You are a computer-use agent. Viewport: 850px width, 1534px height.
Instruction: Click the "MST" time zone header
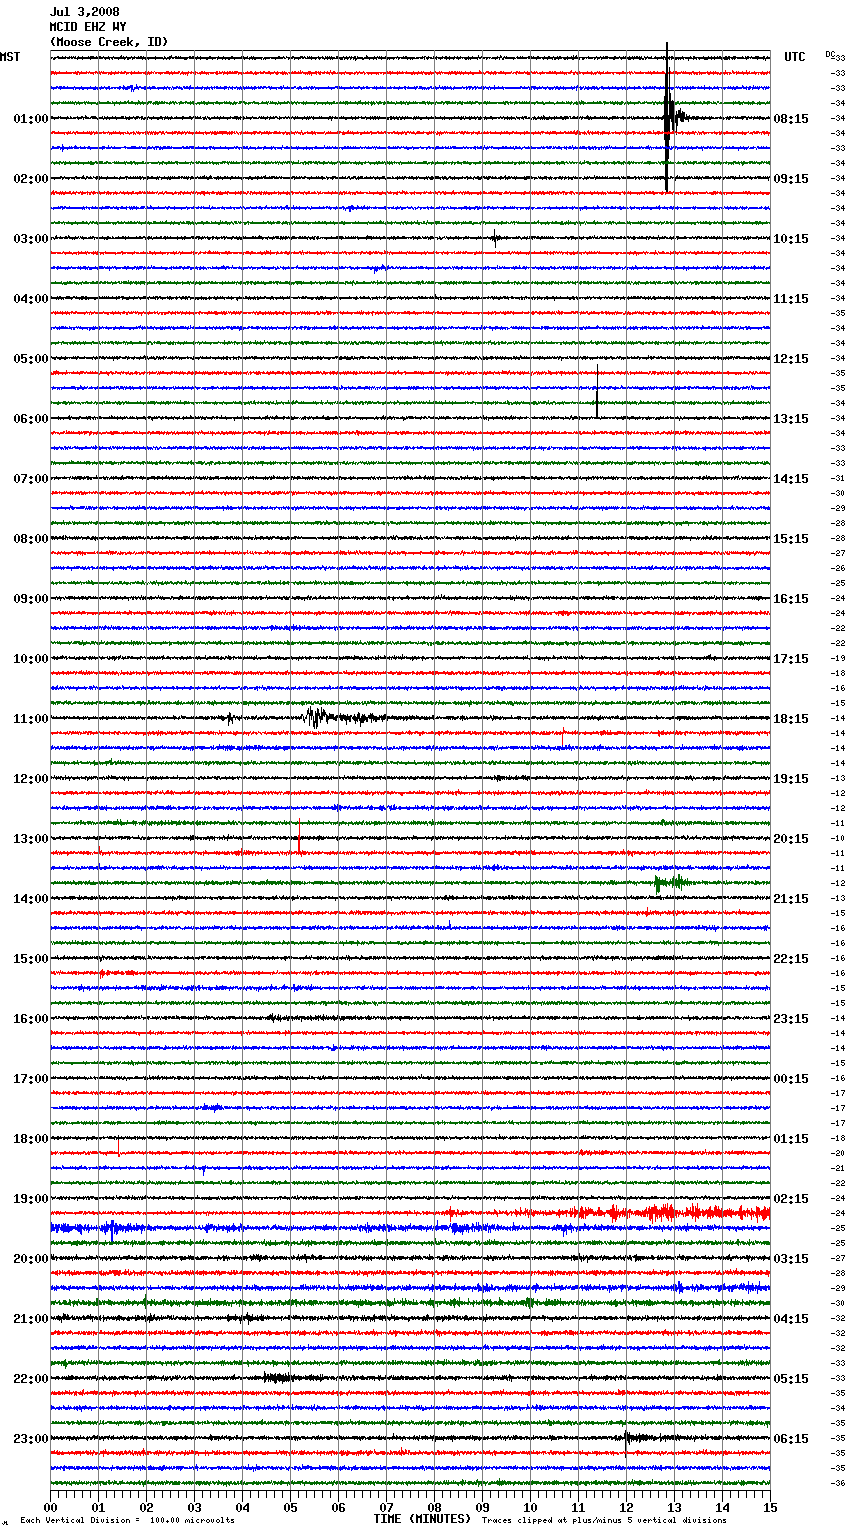[10, 57]
